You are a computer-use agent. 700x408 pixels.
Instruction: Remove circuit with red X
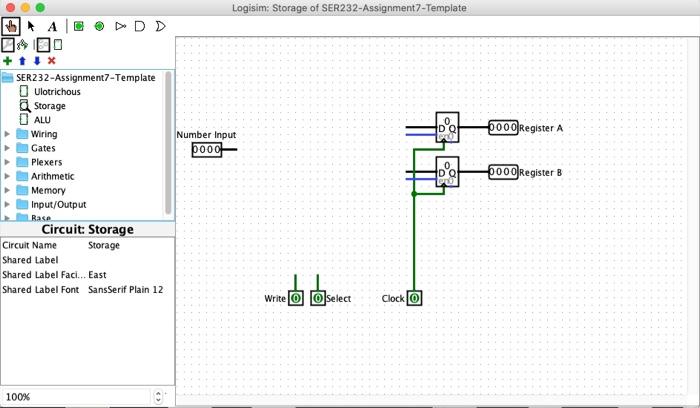[52, 61]
